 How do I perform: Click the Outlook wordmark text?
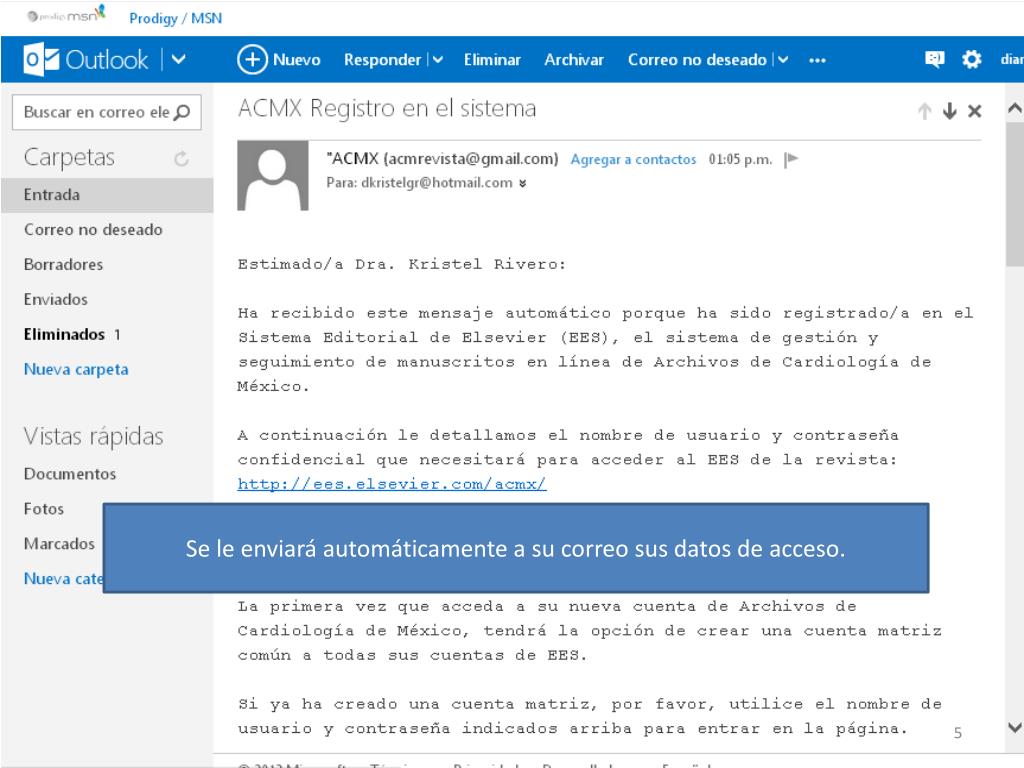[107, 60]
